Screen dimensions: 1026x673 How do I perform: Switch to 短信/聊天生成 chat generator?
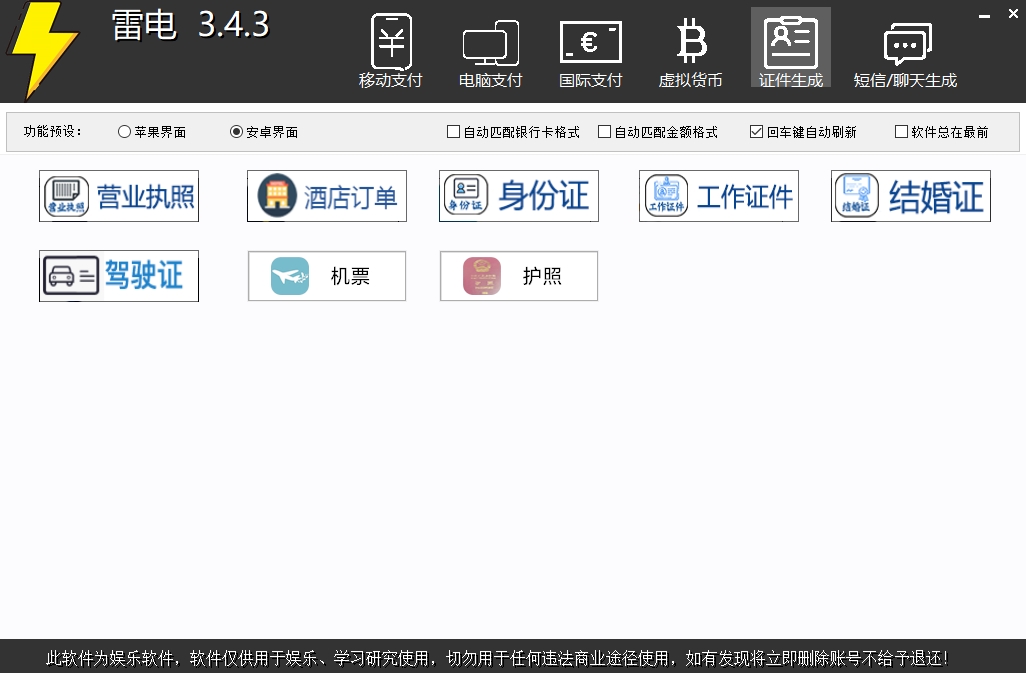(x=905, y=47)
